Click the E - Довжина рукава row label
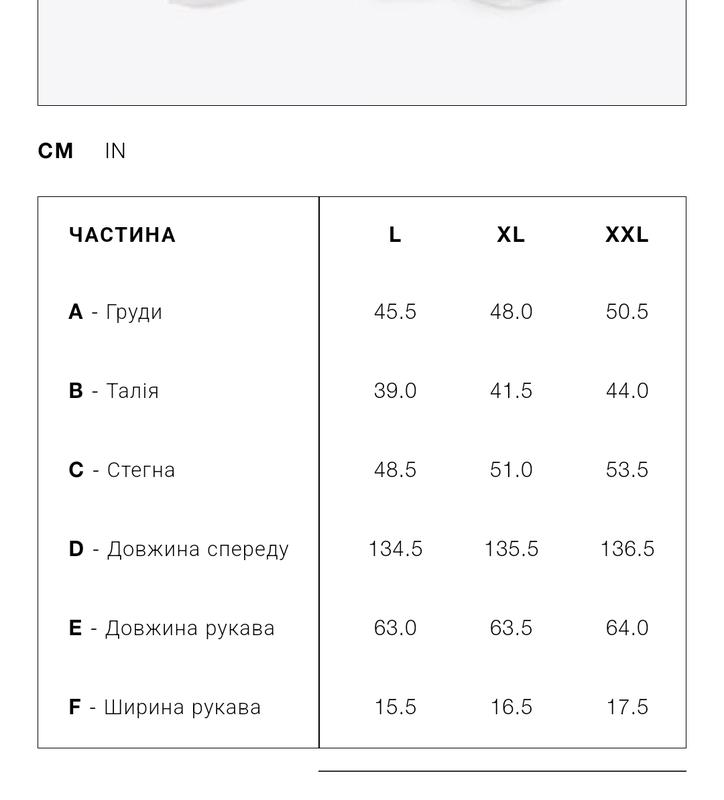This screenshot has height=800, width=724. 171,628
